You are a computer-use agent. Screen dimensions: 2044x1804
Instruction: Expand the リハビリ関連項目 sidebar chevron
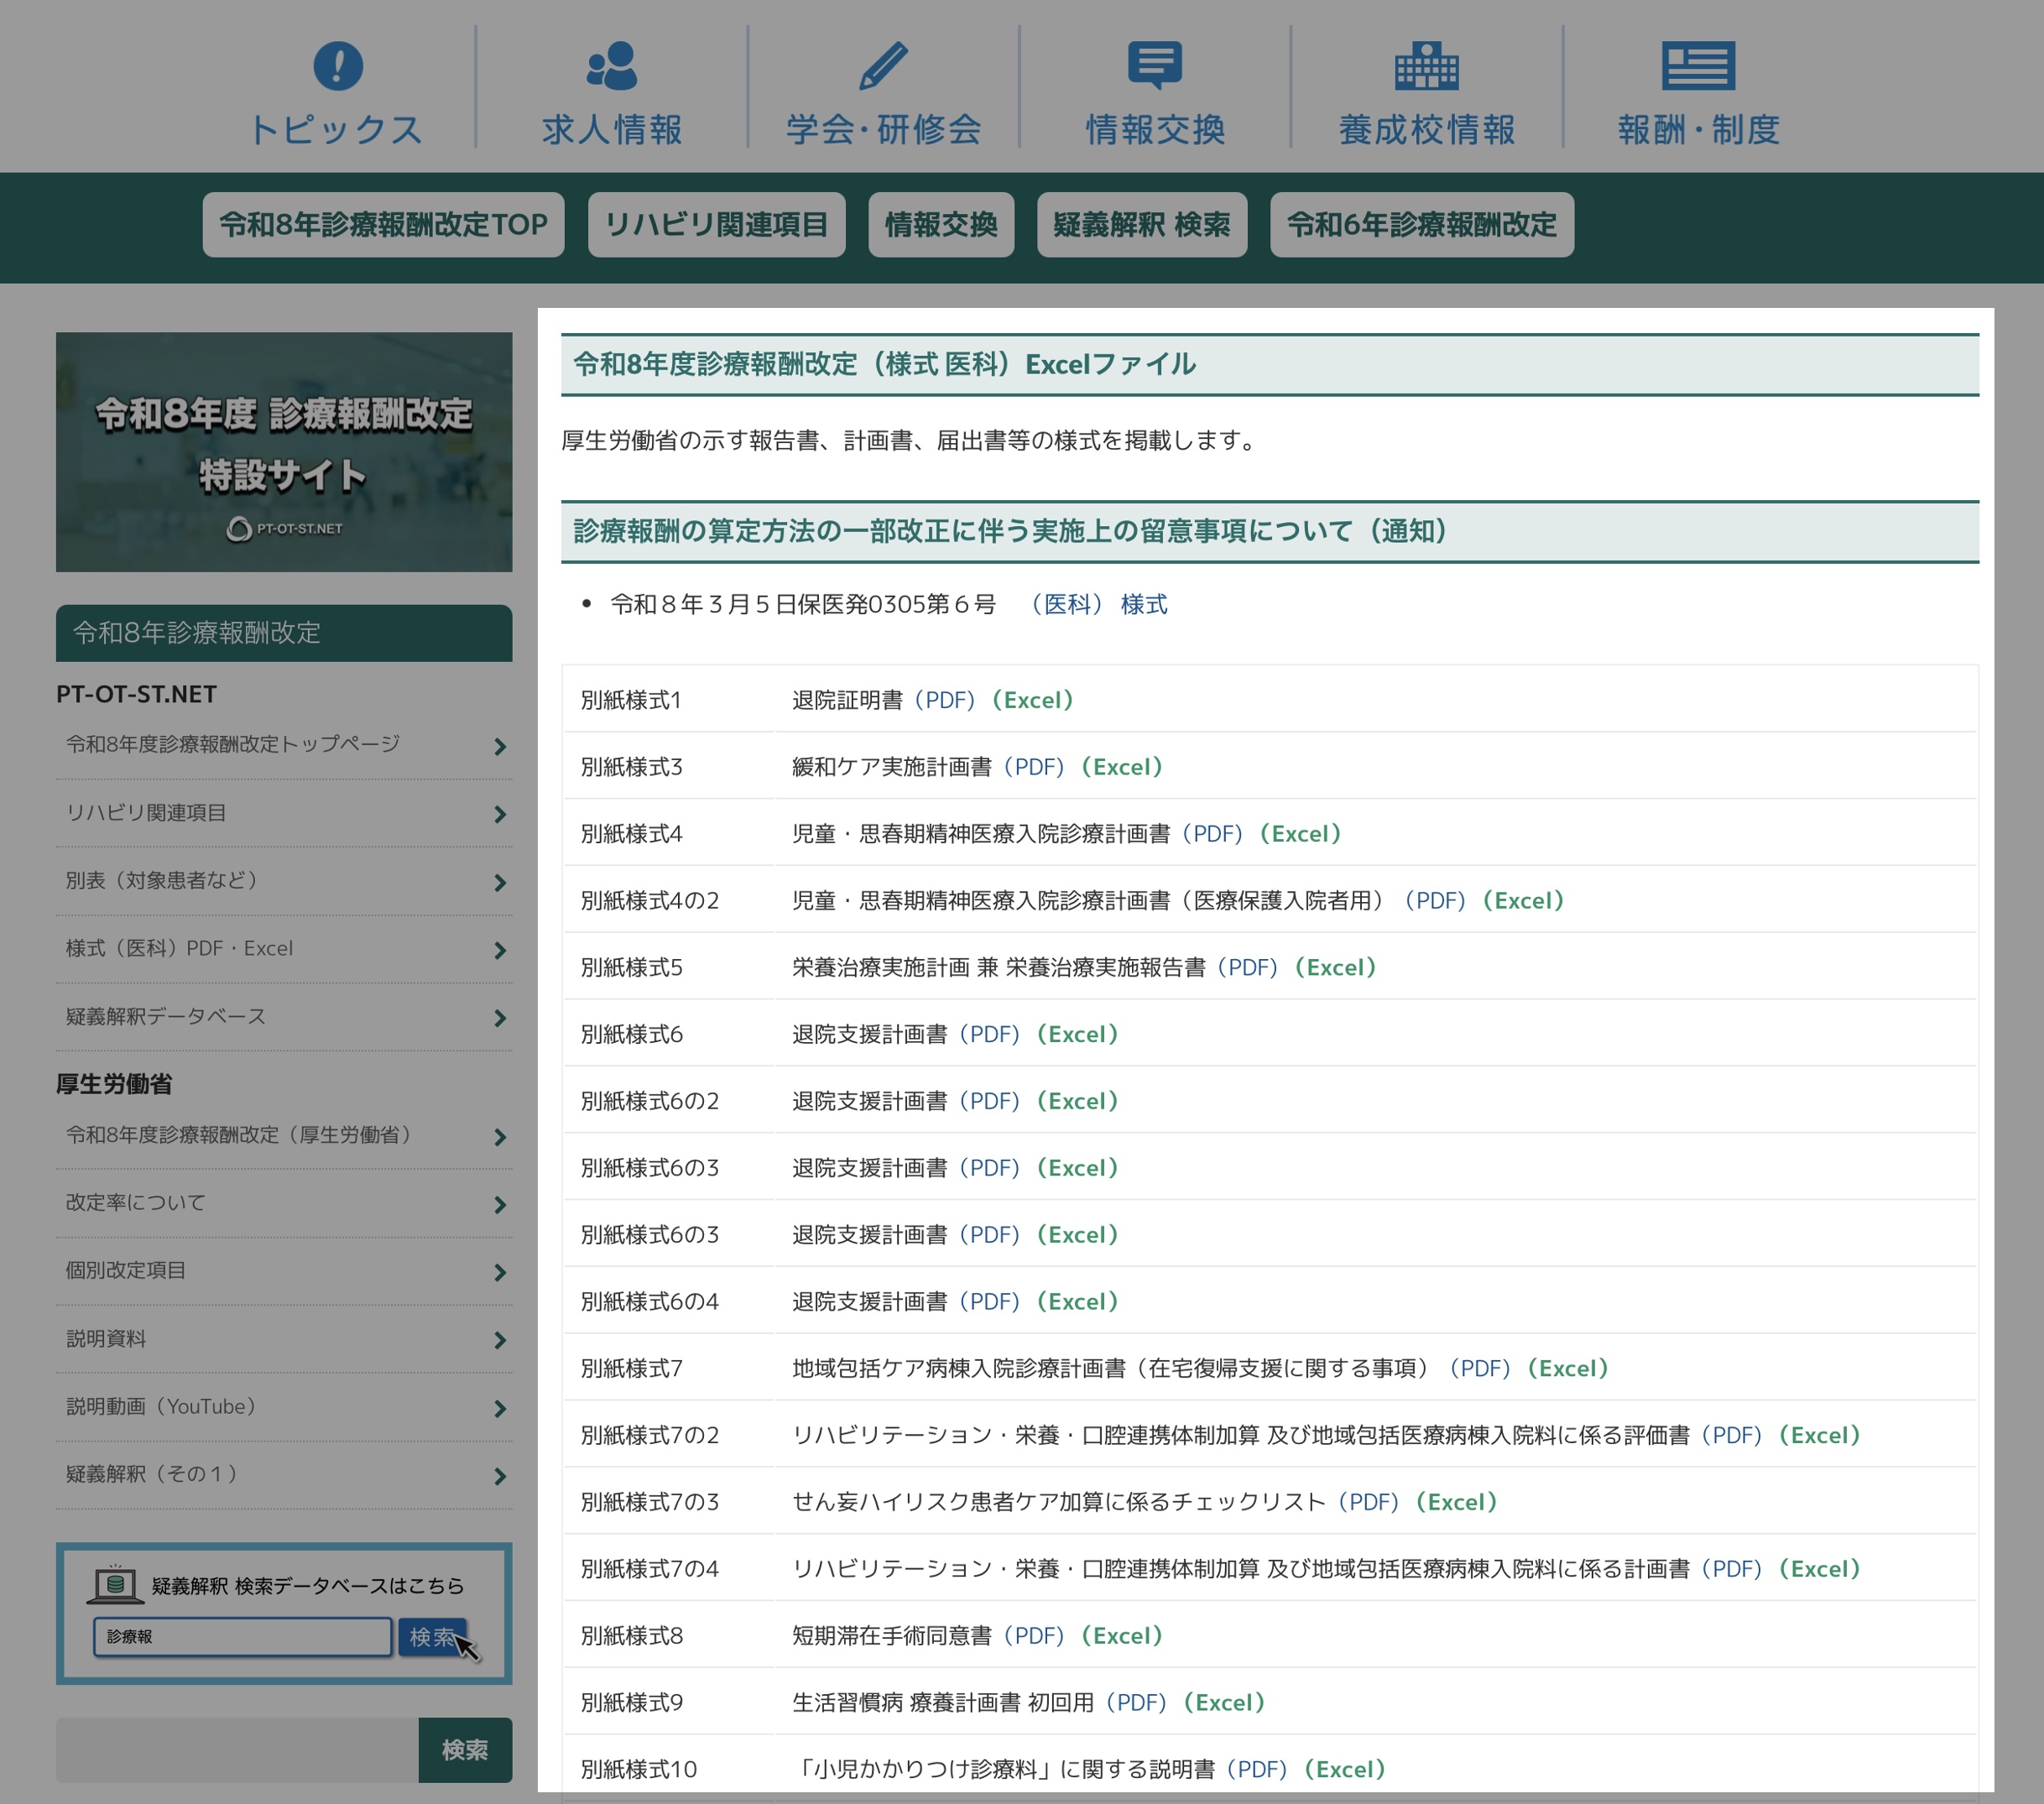500,814
